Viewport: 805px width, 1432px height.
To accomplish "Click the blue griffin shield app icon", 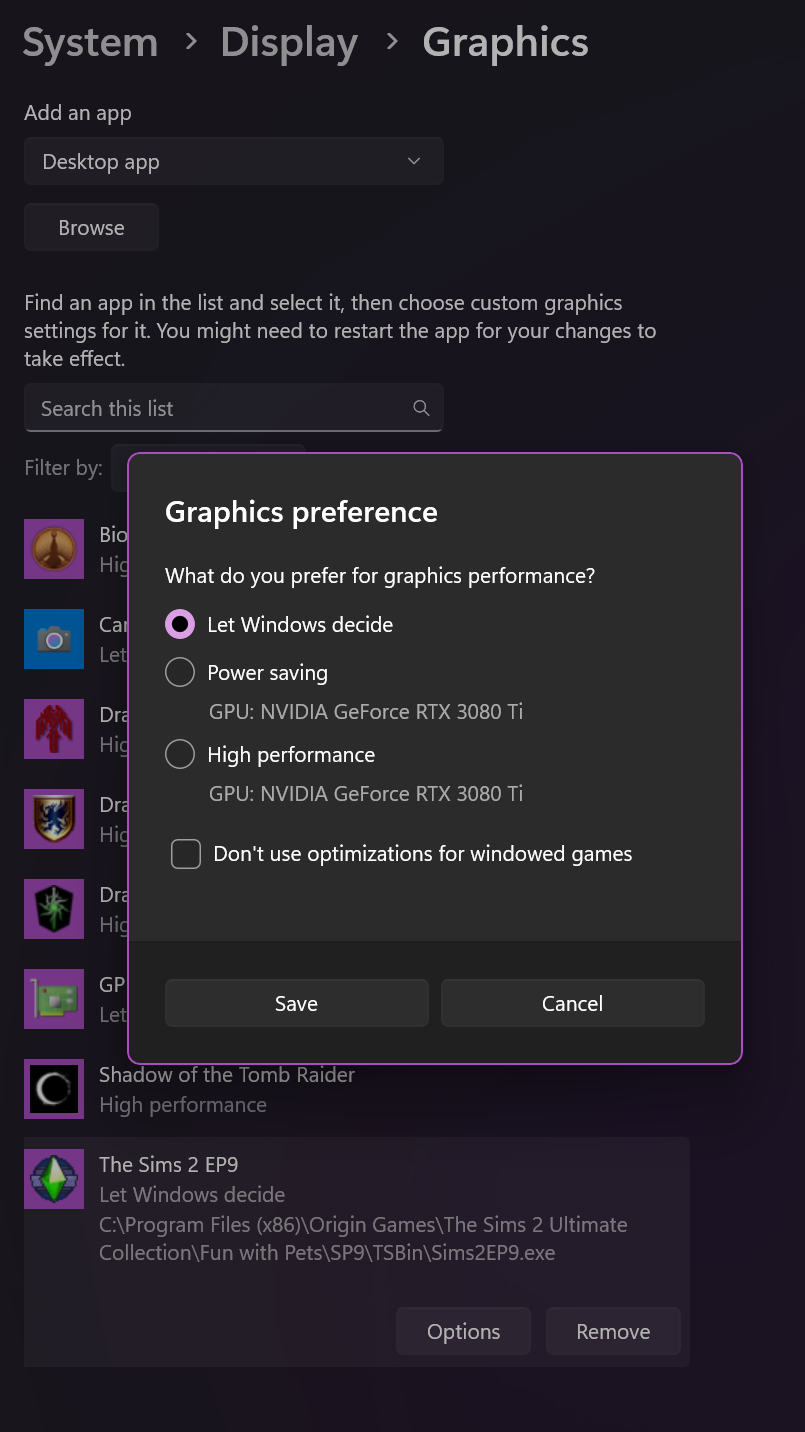I will [54, 819].
